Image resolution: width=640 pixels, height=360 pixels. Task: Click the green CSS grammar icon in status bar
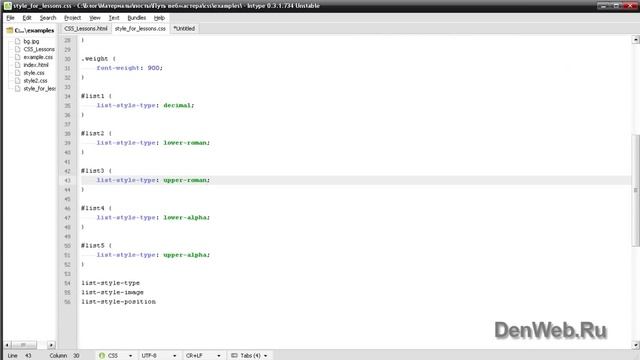coord(102,356)
